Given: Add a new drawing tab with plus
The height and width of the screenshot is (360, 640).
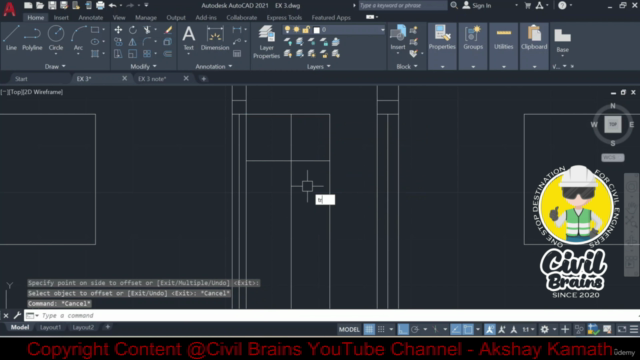Looking at the screenshot, I should 203,79.
